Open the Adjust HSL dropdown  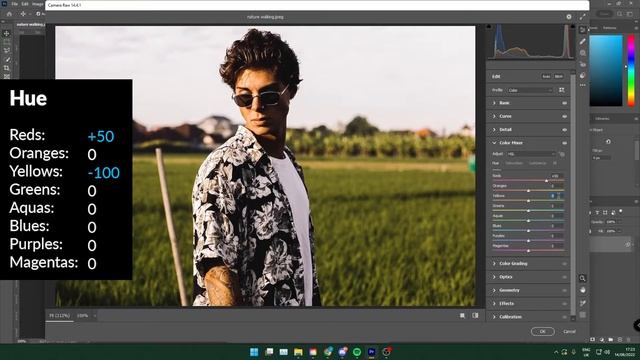click(531, 154)
